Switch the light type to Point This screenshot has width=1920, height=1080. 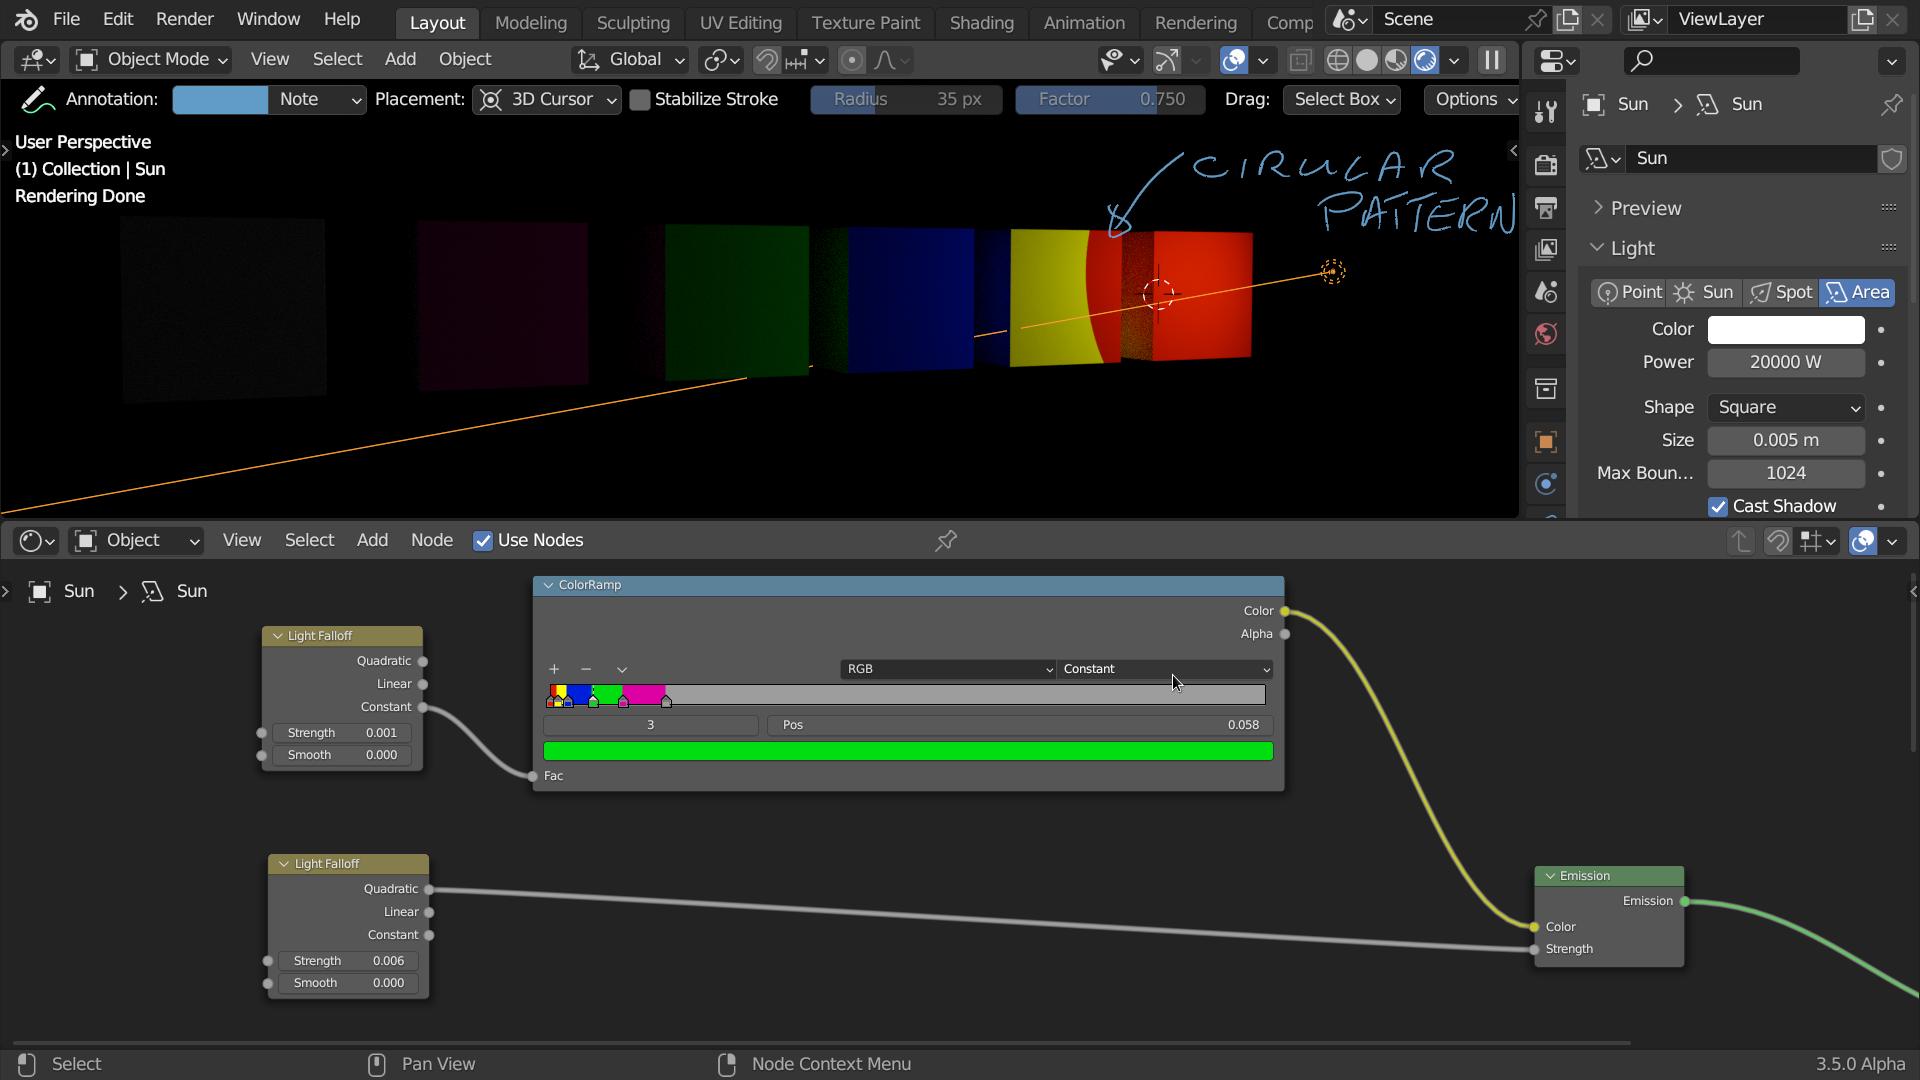[1627, 292]
